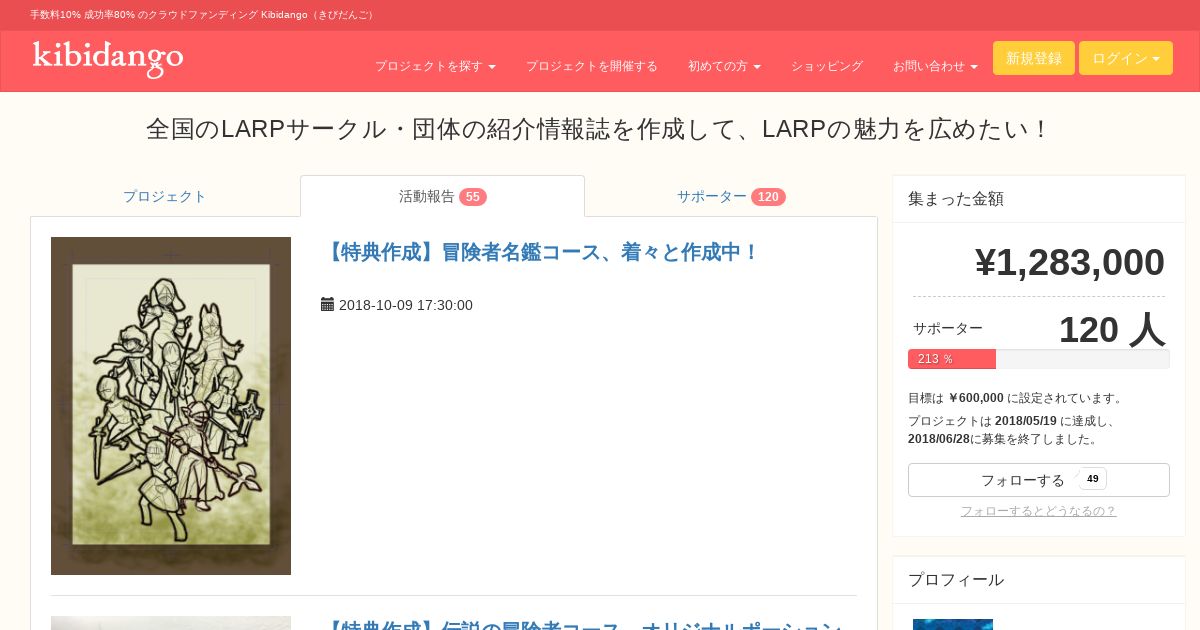Screen dimensions: 1200x630
Task: Open the 冒険者名鑑コース activity report link
Action: click(541, 252)
